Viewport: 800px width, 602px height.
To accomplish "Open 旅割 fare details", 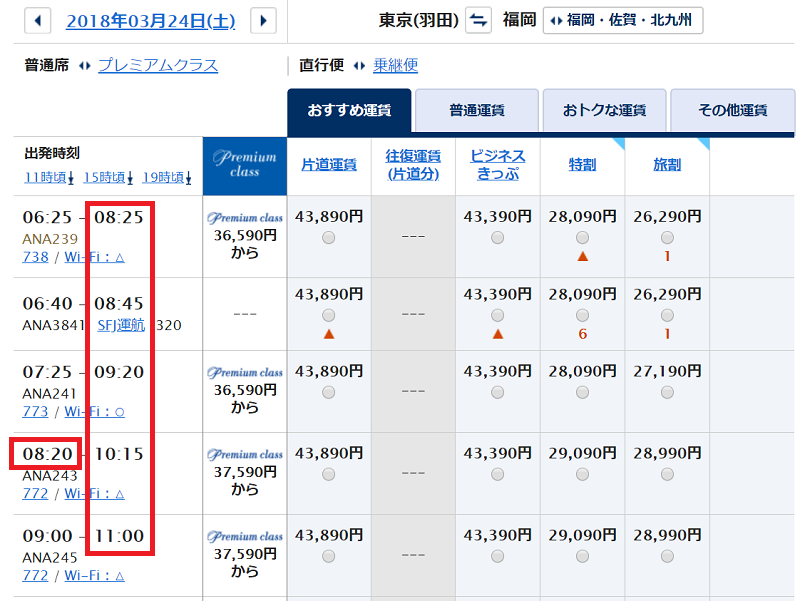I will pos(667,165).
